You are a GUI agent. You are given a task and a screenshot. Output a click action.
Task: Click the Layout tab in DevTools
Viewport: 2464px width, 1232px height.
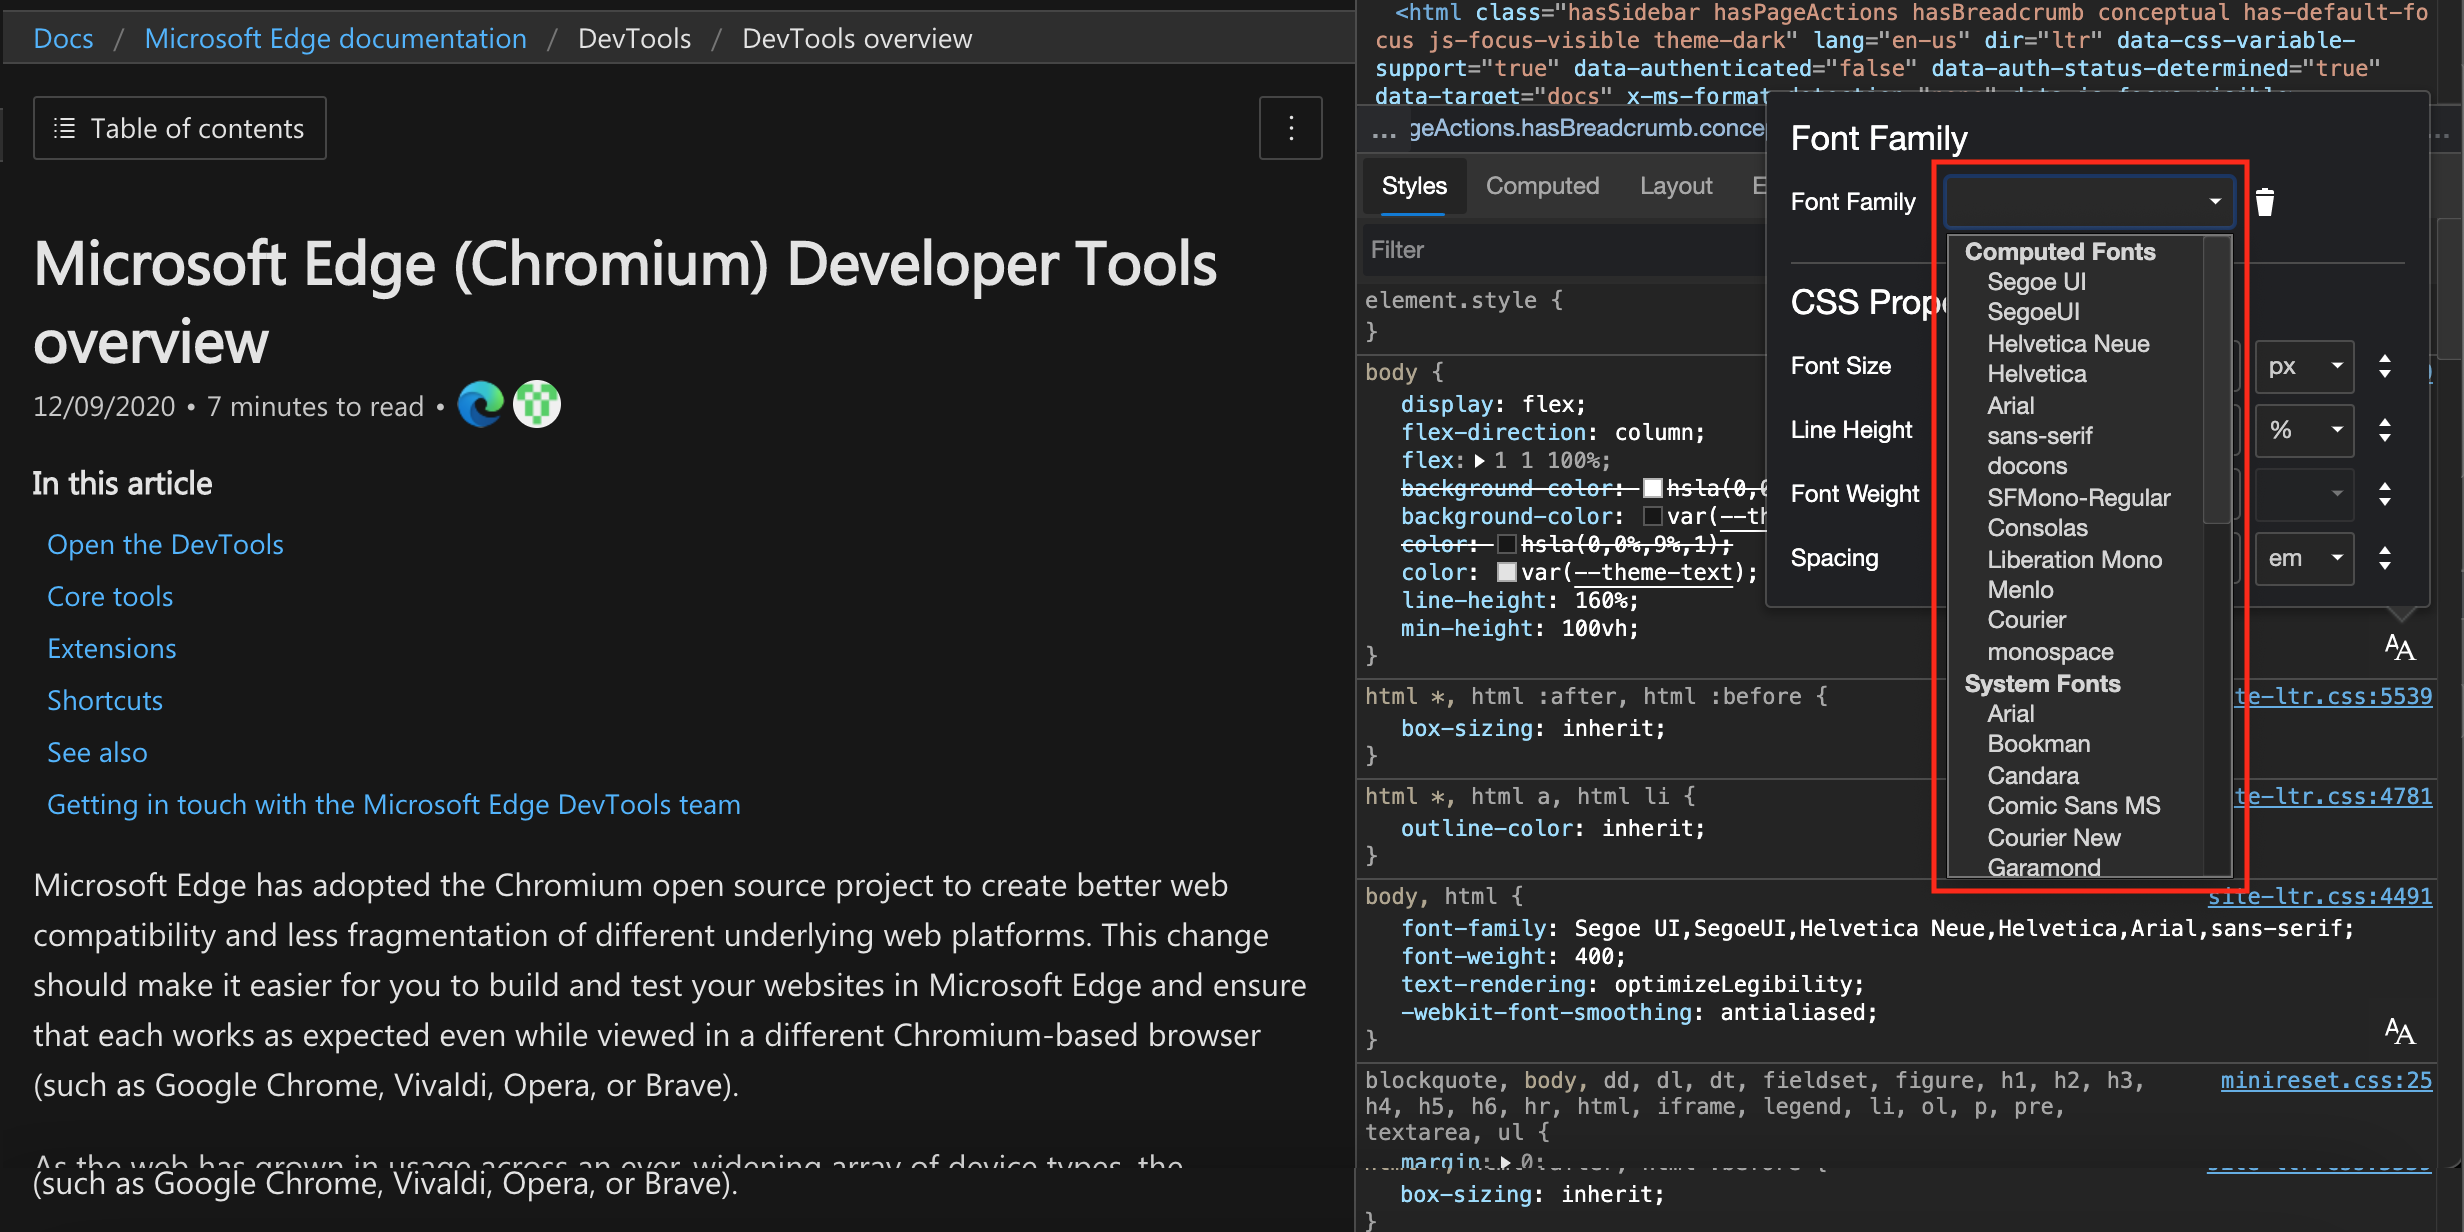(1672, 187)
